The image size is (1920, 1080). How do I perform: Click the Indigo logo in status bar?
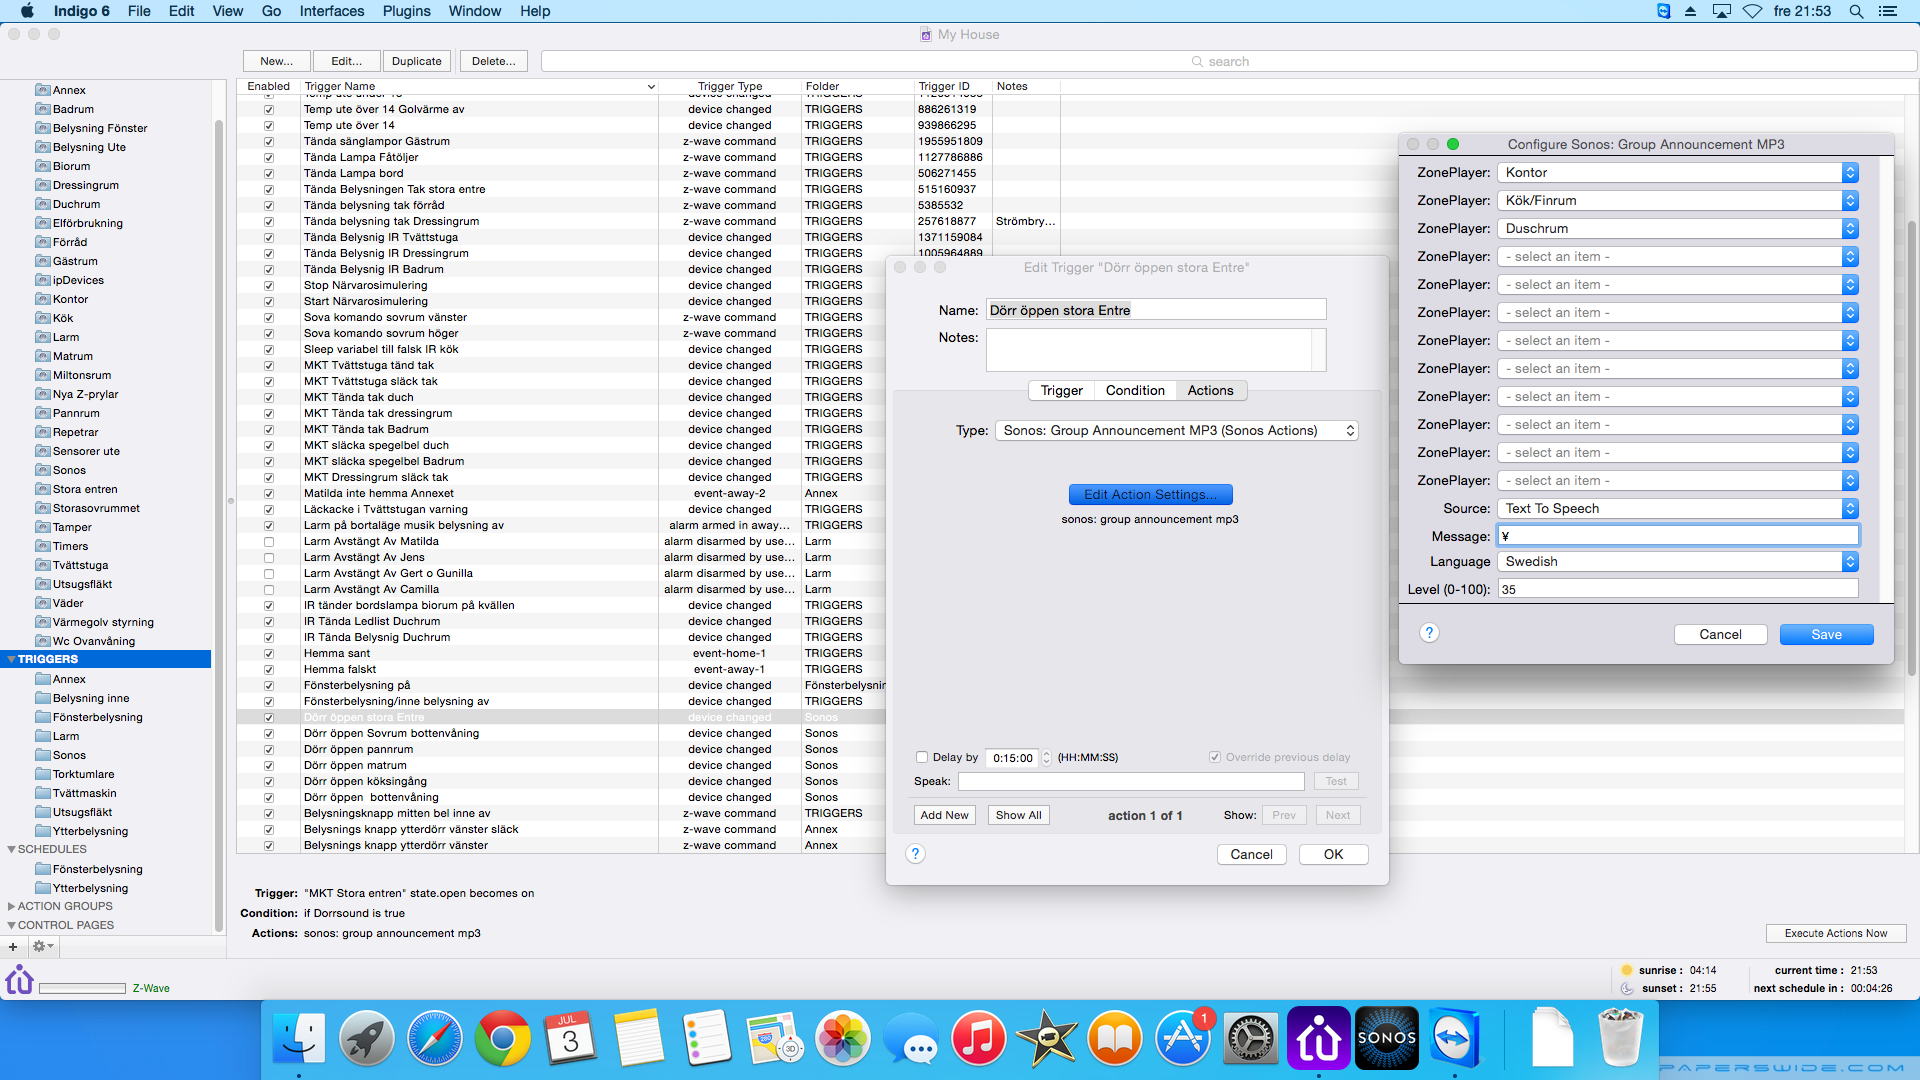coord(20,979)
